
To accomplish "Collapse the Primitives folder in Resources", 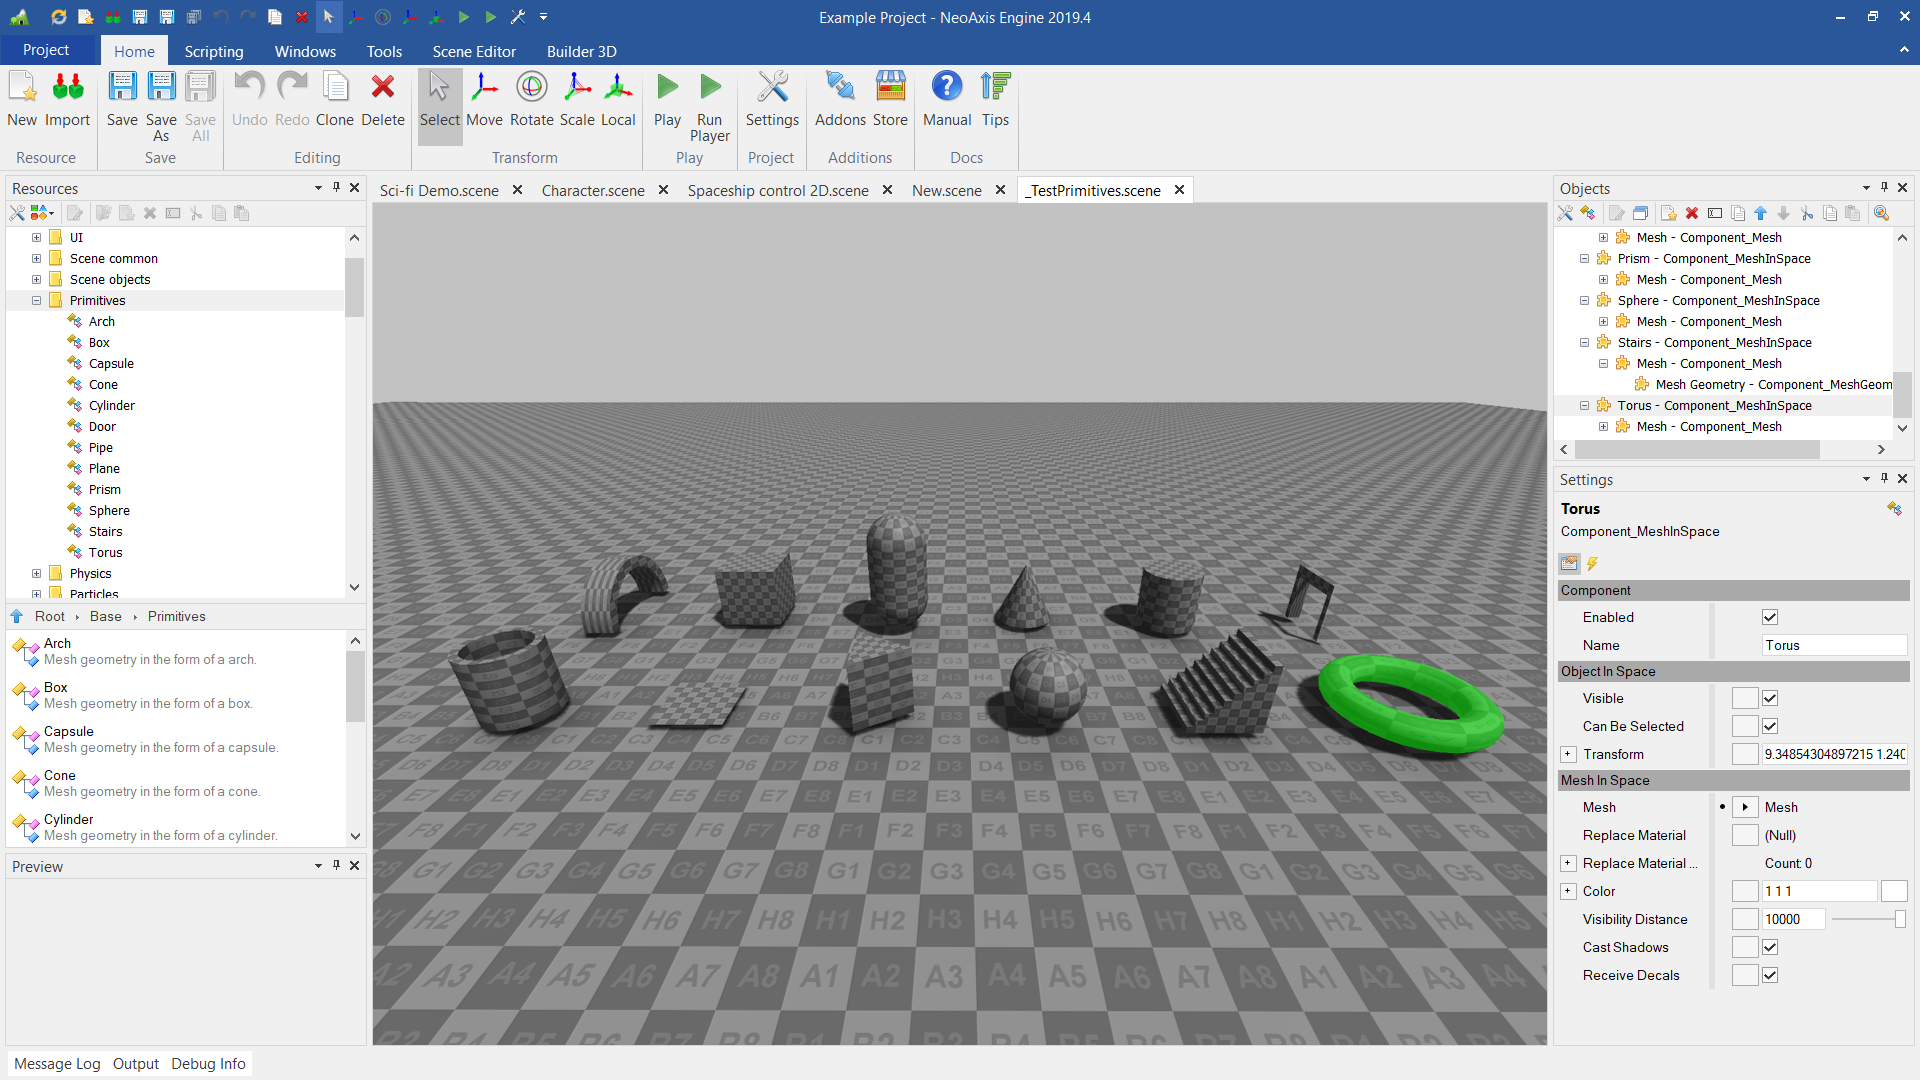I will [x=37, y=300].
